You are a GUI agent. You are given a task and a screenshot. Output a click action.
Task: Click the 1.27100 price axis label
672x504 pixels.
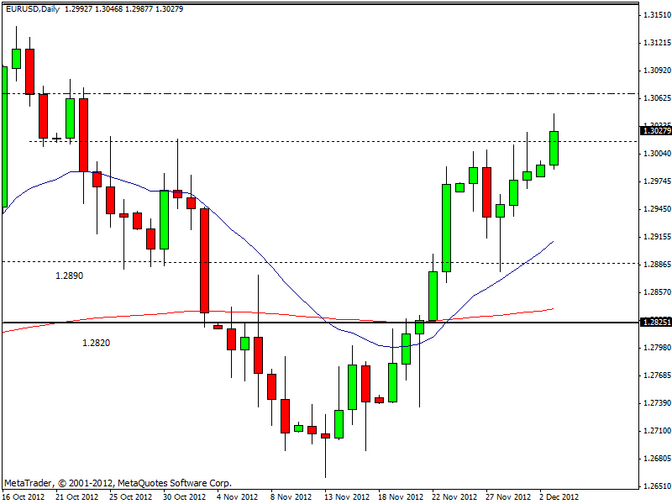(x=655, y=431)
